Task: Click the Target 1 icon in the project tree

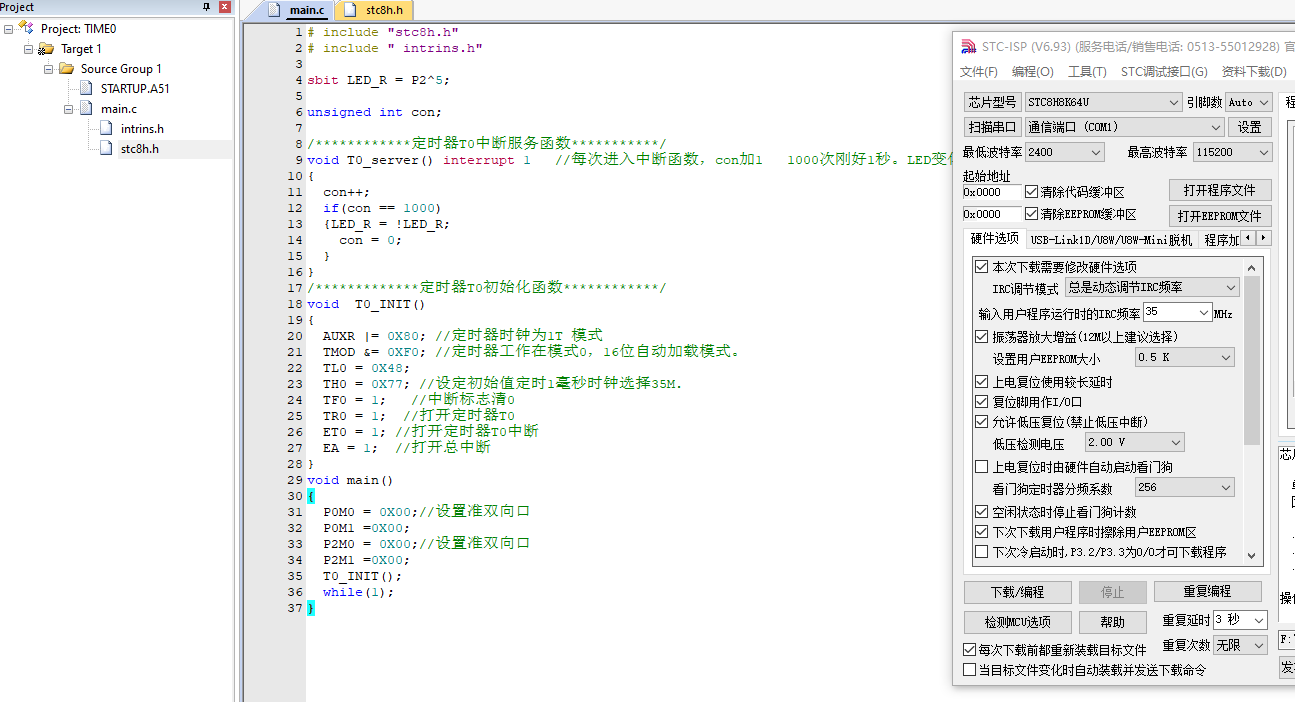Action: pyautogui.click(x=46, y=48)
